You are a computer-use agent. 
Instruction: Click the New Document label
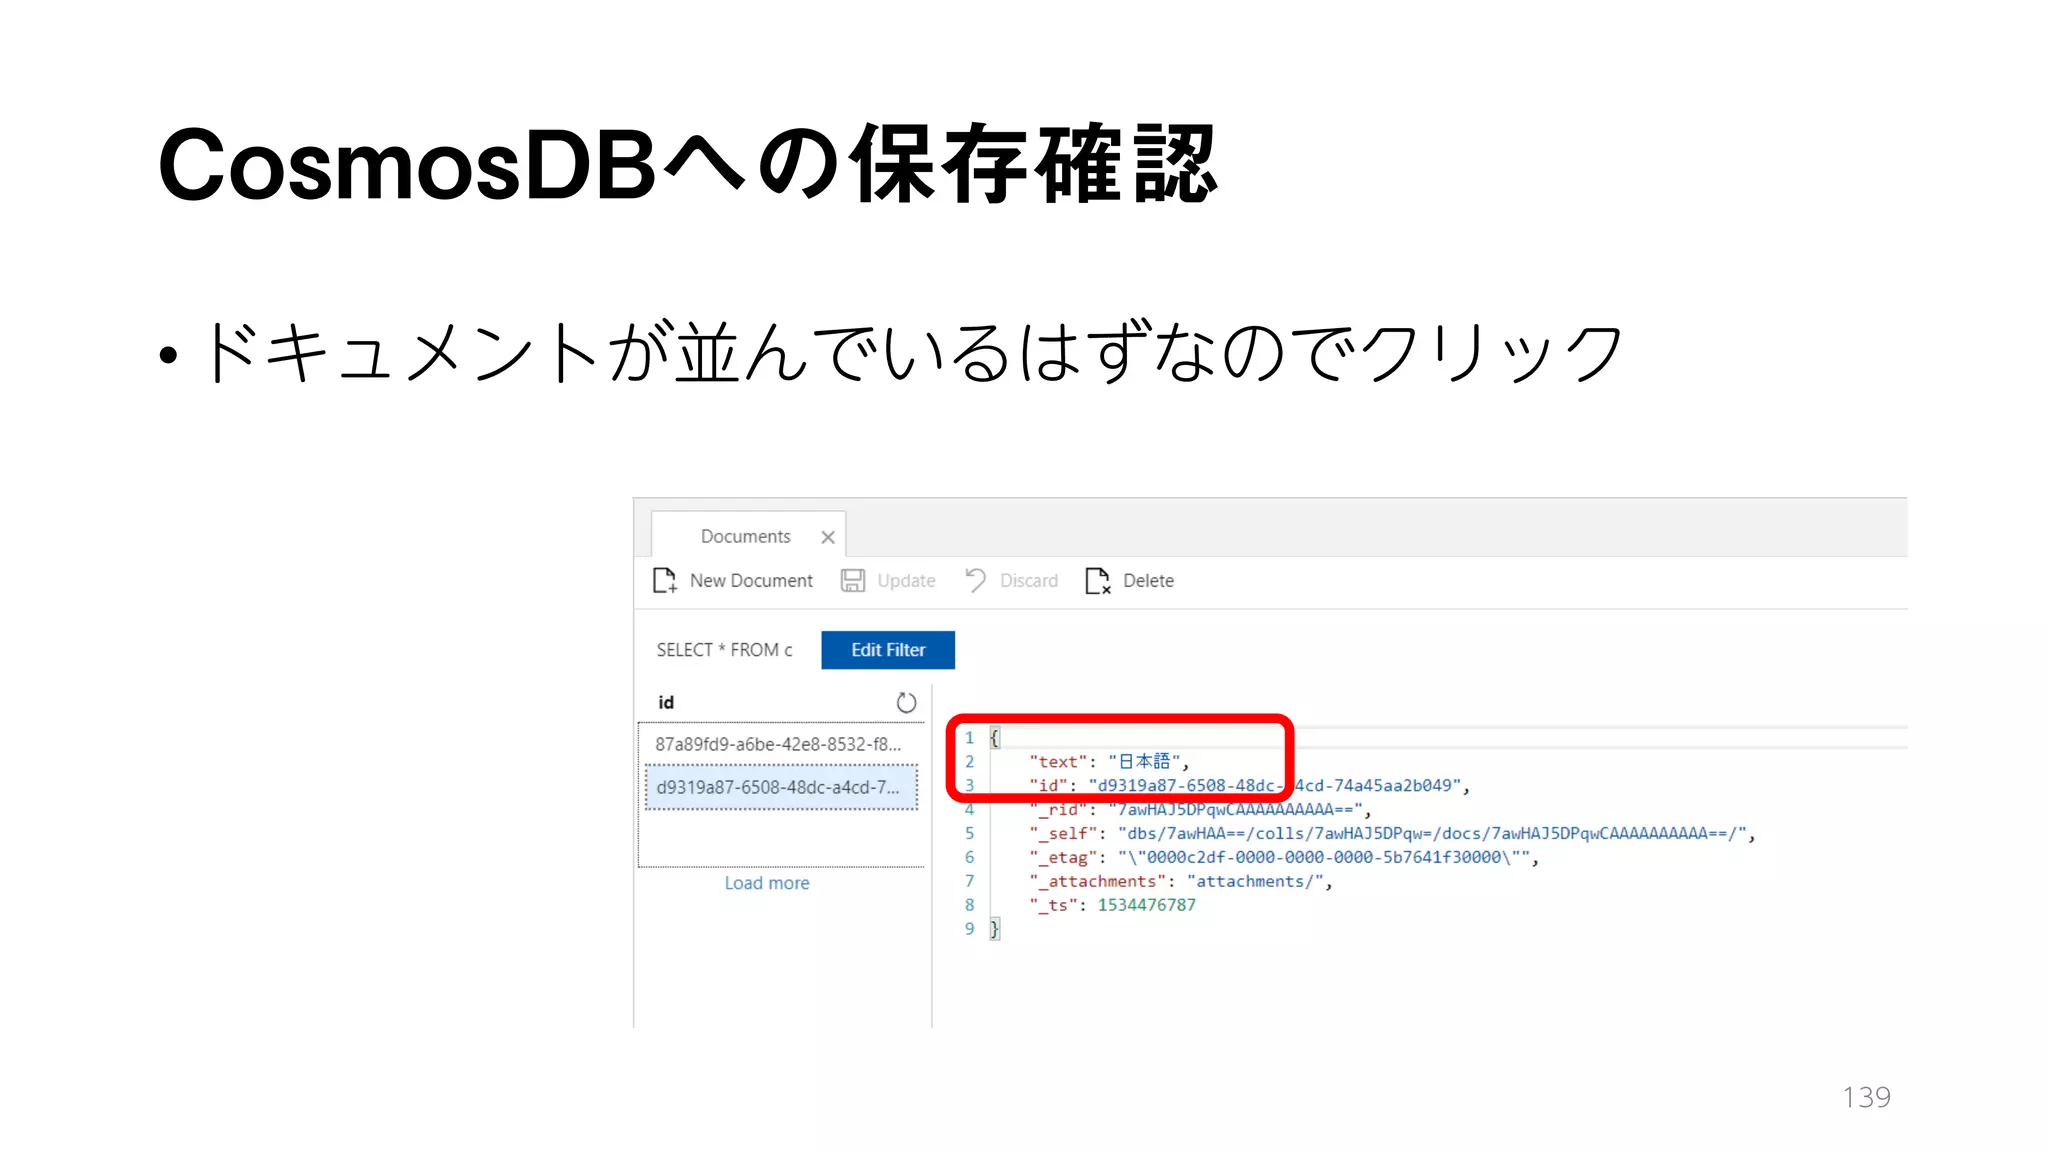pyautogui.click(x=751, y=581)
